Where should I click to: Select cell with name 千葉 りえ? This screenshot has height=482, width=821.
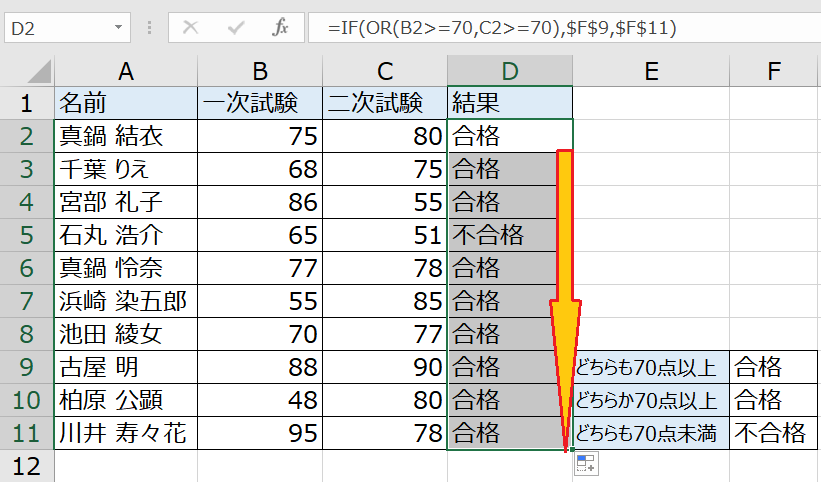pyautogui.click(x=126, y=169)
